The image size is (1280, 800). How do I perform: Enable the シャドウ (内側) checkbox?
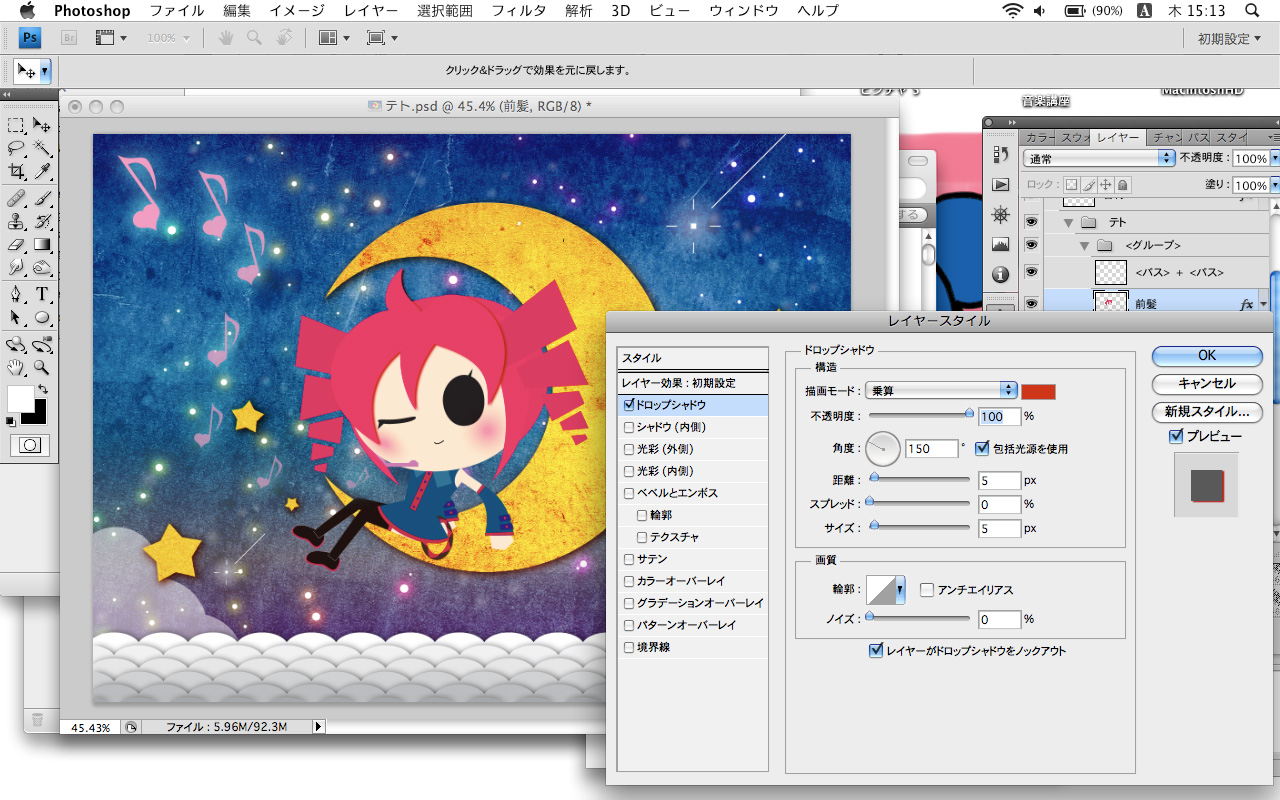click(629, 427)
